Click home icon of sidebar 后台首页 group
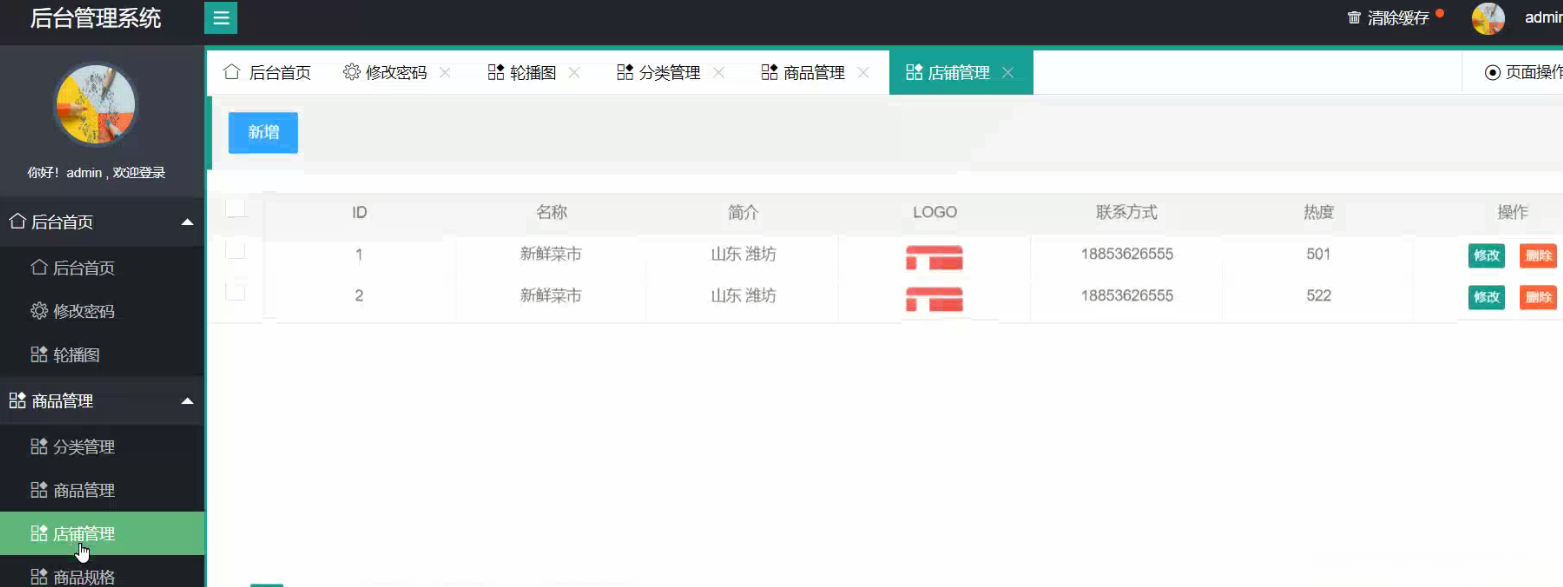The height and width of the screenshot is (587, 1563). (x=17, y=221)
